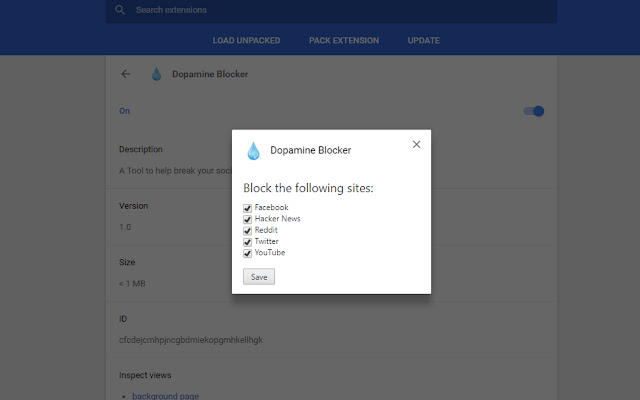Focus the Search extensions field
Image resolution: width=640 pixels, height=400 pixels.
click(300, 10)
